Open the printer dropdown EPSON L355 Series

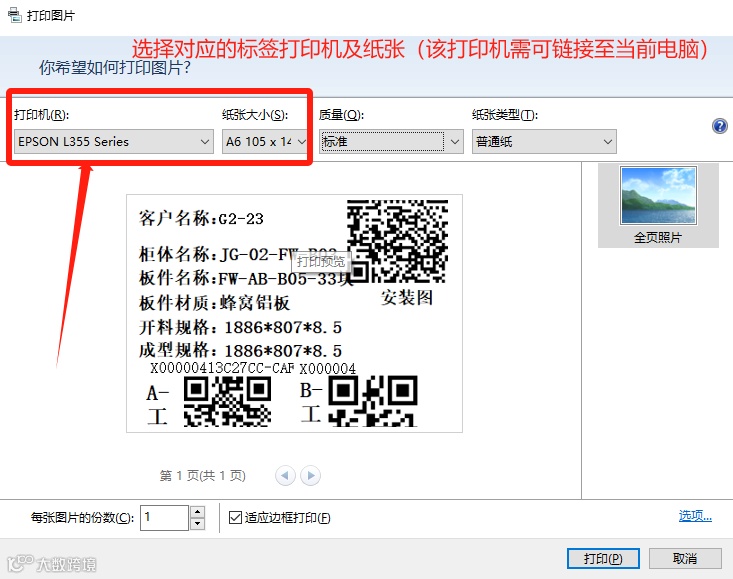coord(114,142)
